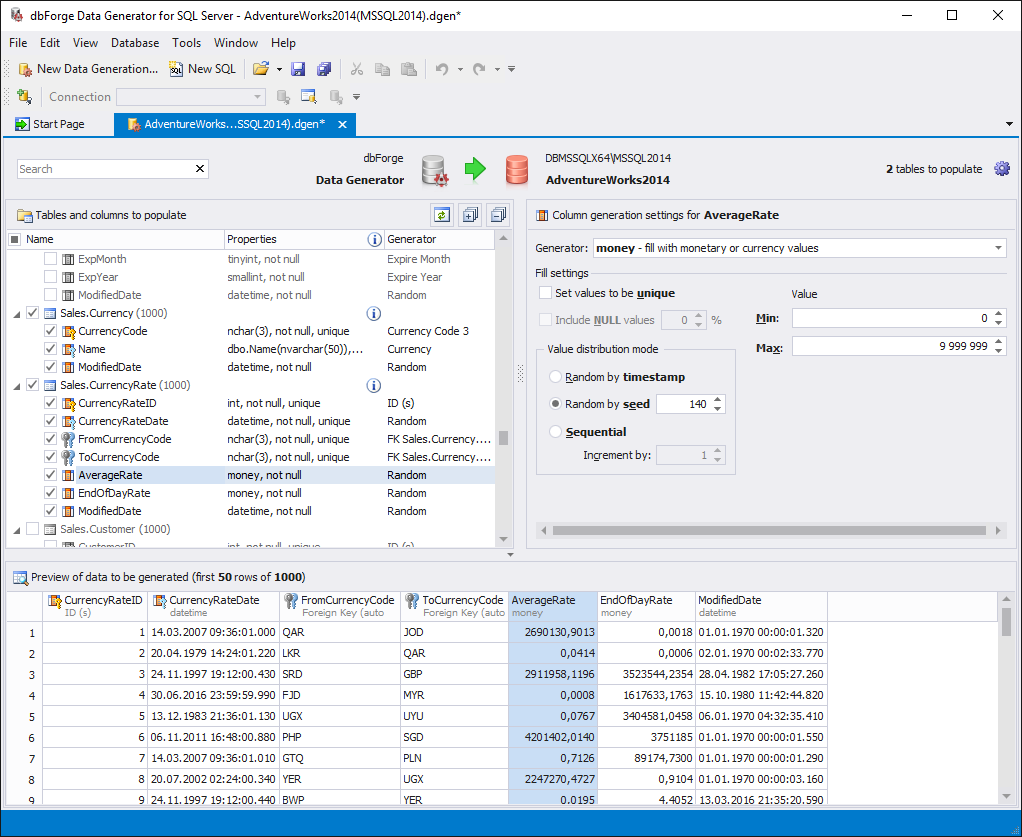
Task: Click the new connection icon left of Connection
Action: click(x=24, y=96)
